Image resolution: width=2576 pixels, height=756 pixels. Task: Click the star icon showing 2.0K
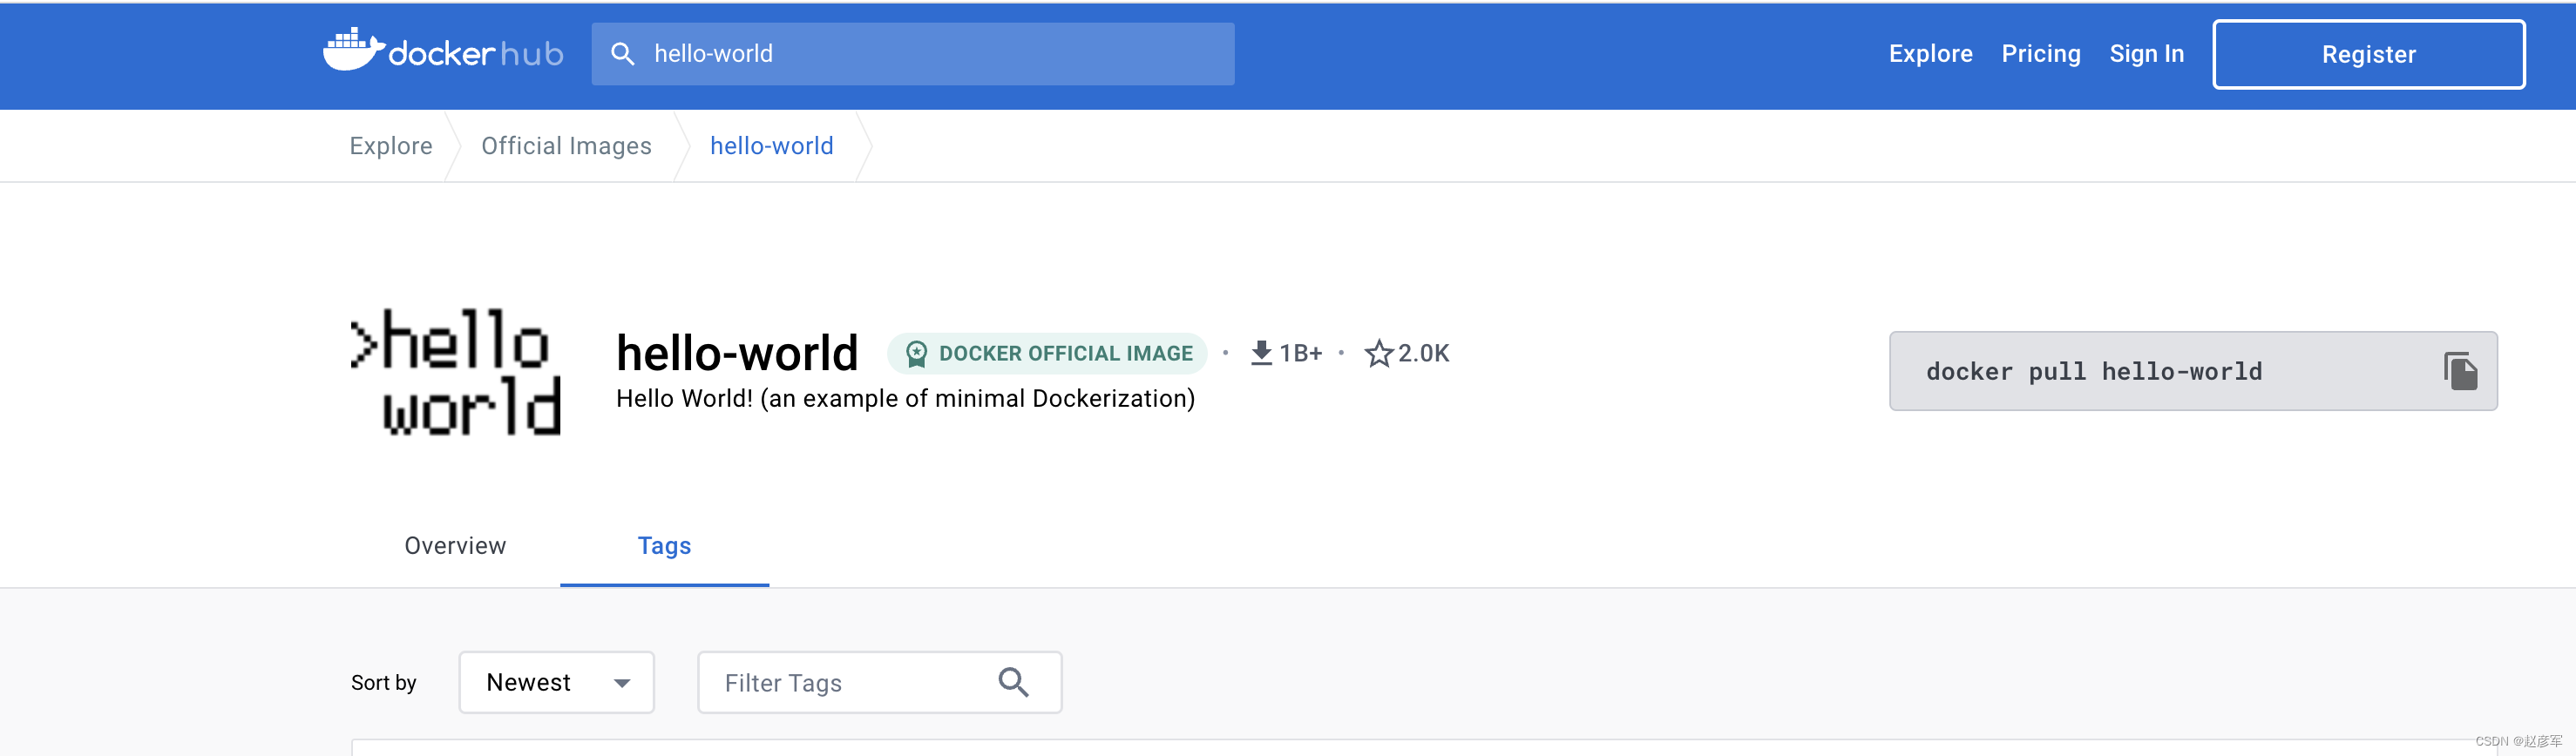pos(1378,353)
